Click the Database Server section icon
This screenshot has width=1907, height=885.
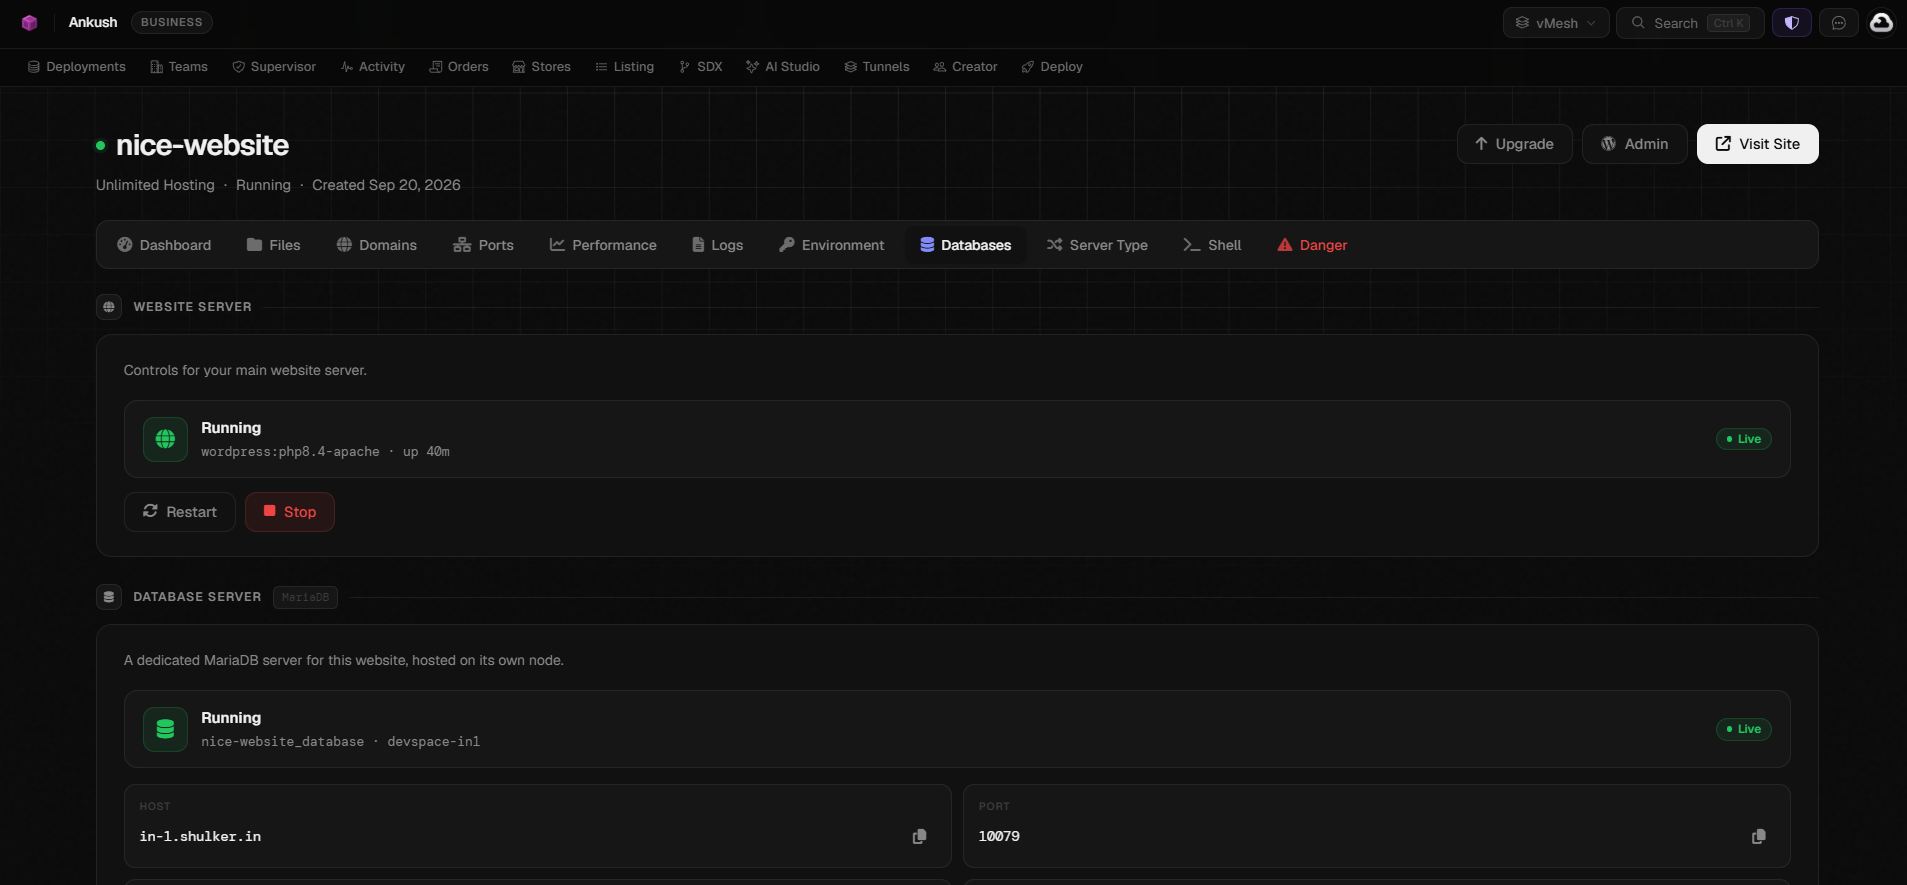(109, 597)
